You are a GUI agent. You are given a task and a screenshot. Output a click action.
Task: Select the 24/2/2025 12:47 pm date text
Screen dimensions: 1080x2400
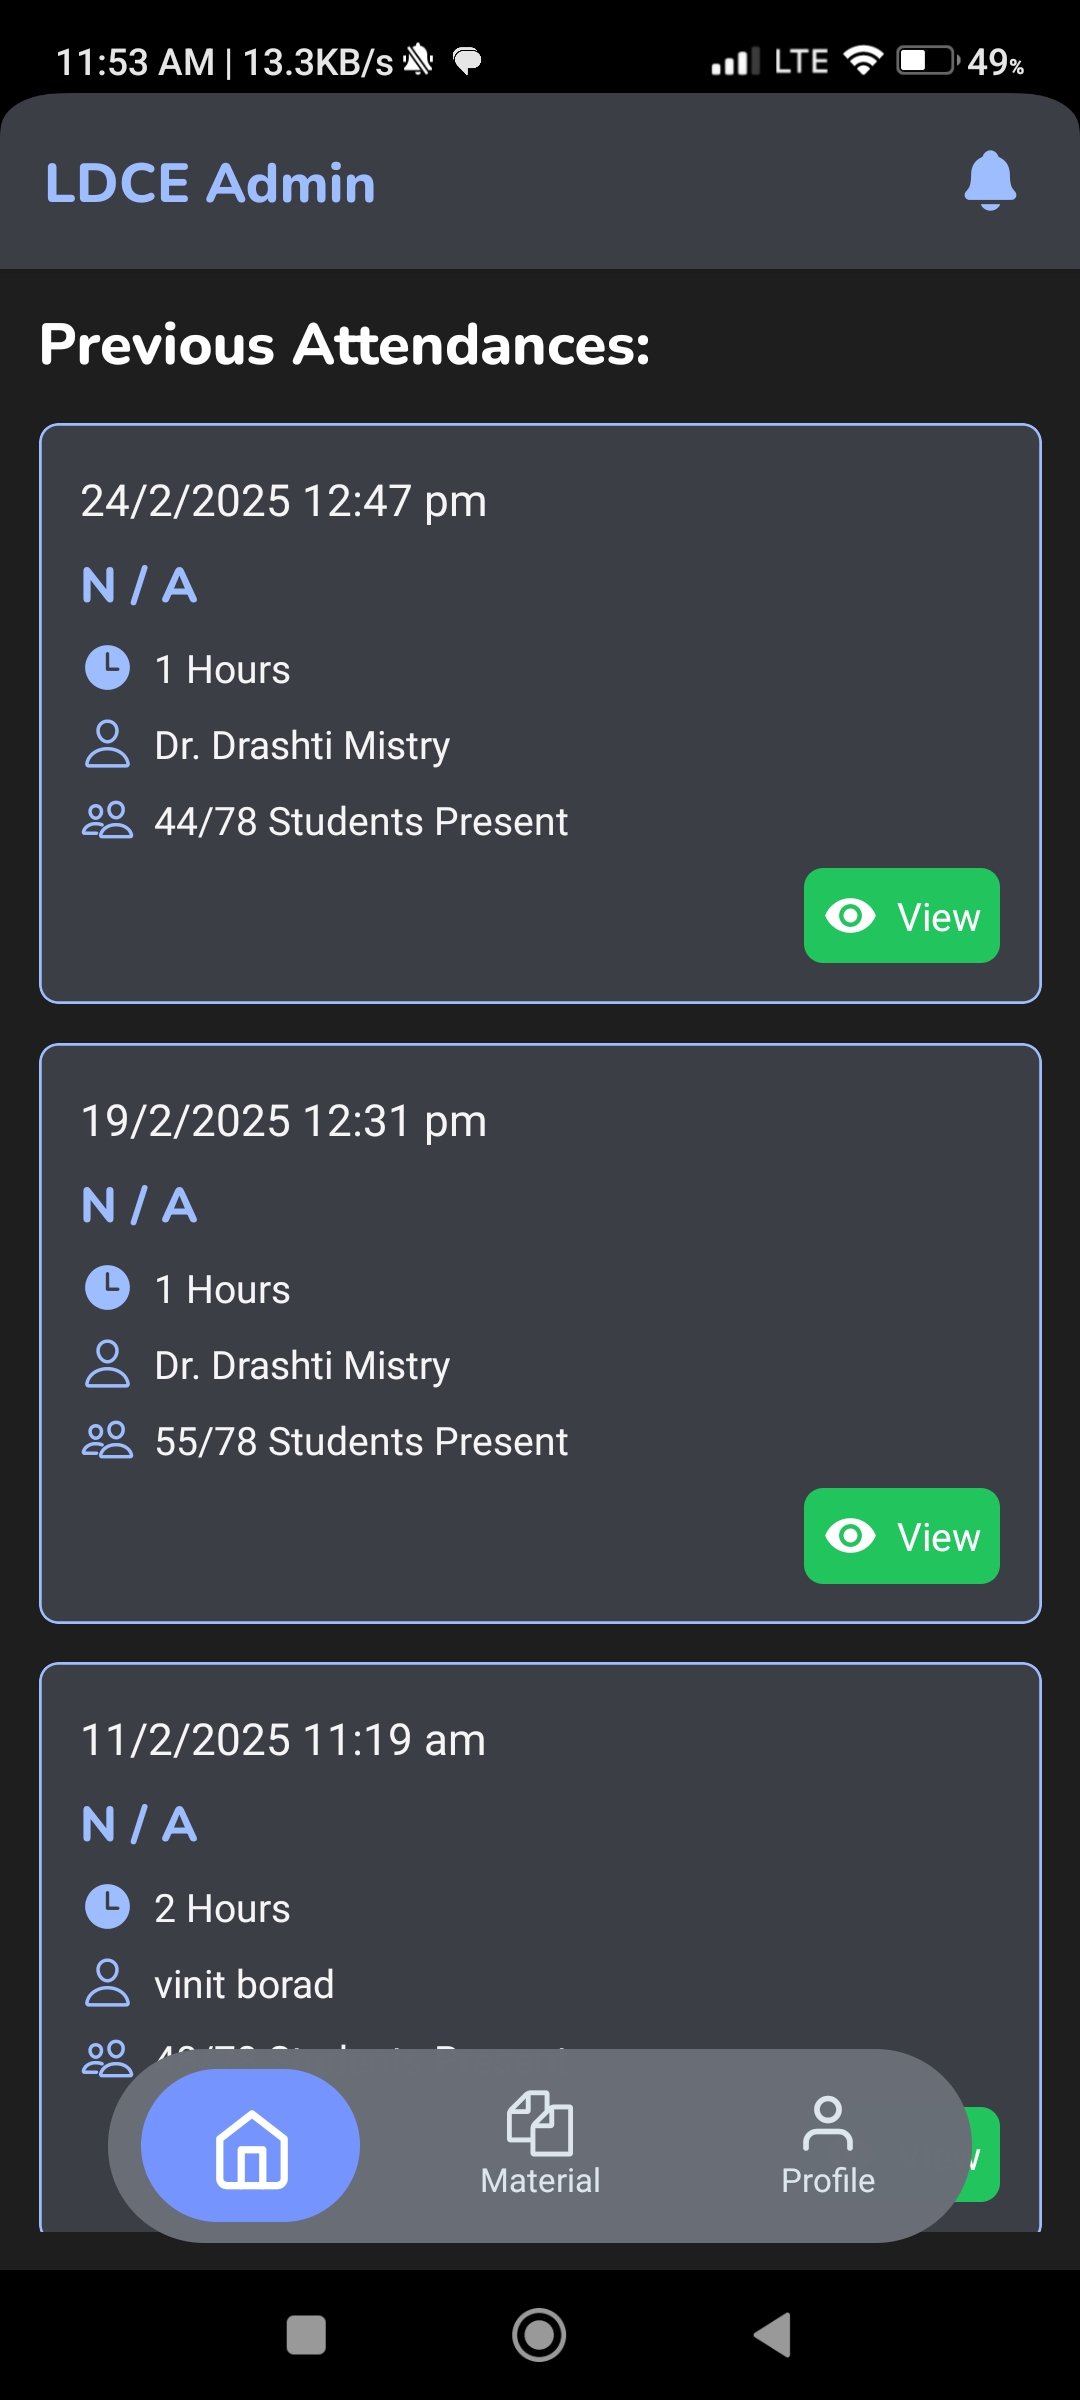pos(284,501)
